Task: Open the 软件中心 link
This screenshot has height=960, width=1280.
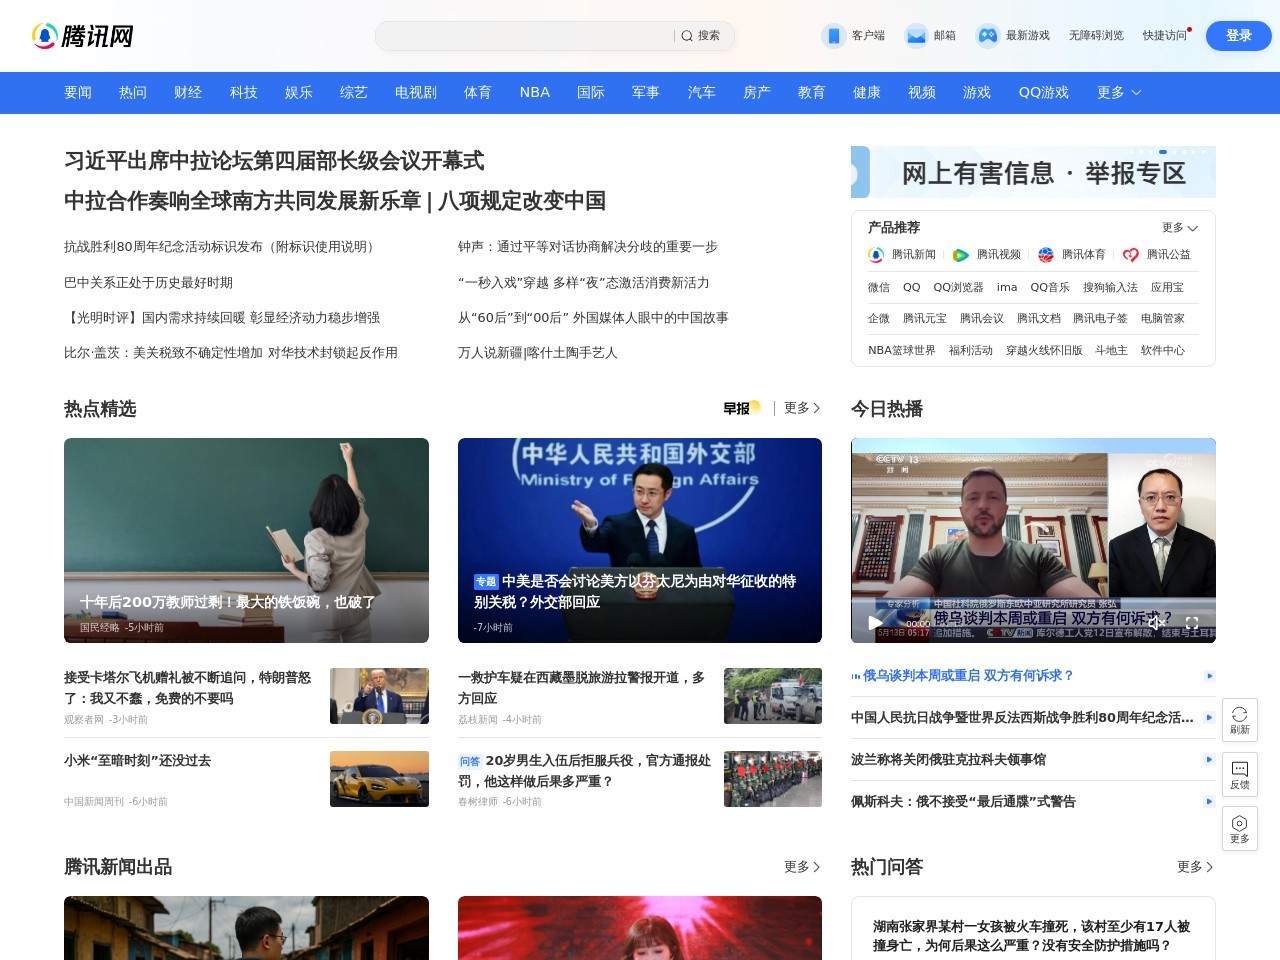Action: pos(1163,350)
